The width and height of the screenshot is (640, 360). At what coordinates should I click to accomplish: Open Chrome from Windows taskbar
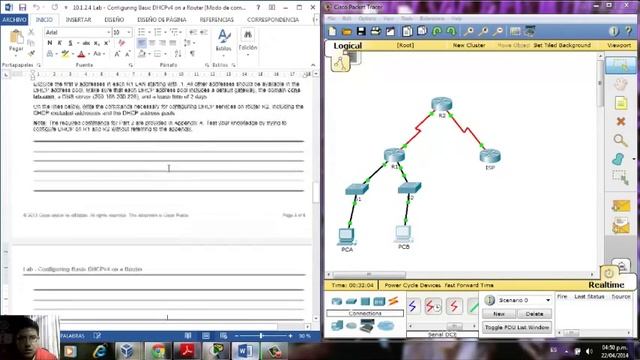(x=158, y=351)
